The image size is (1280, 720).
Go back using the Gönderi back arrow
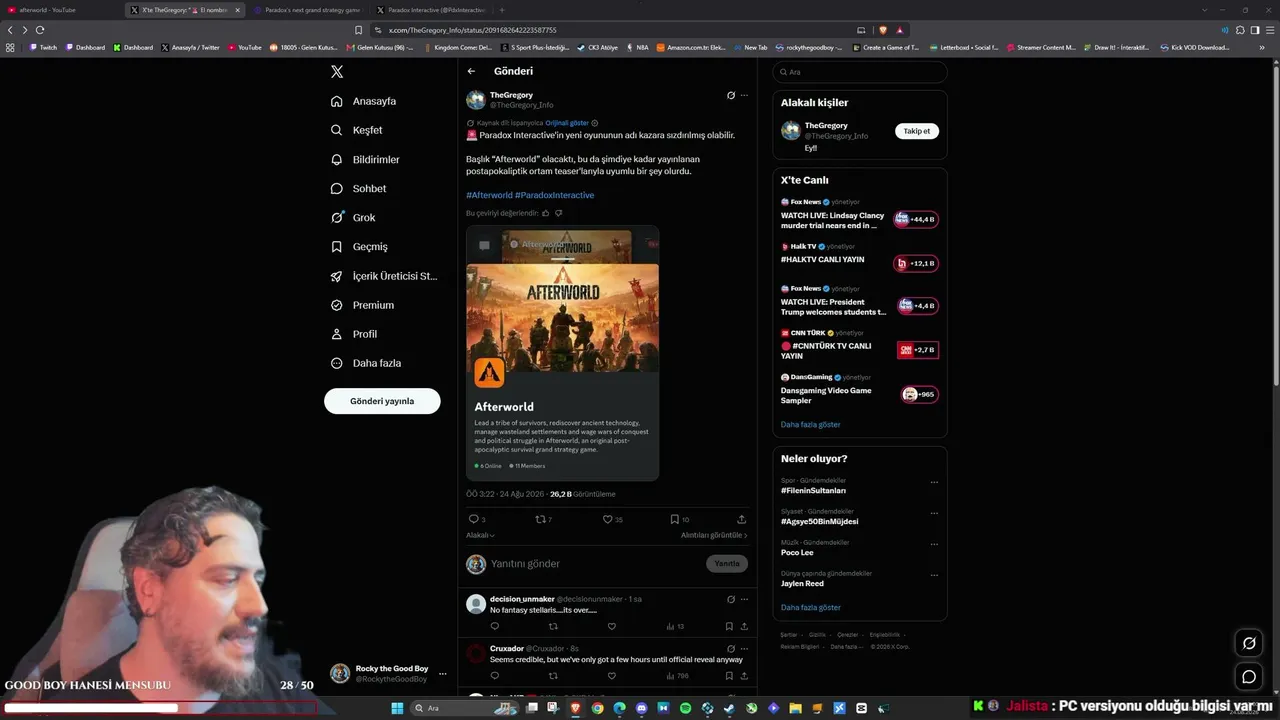[471, 71]
